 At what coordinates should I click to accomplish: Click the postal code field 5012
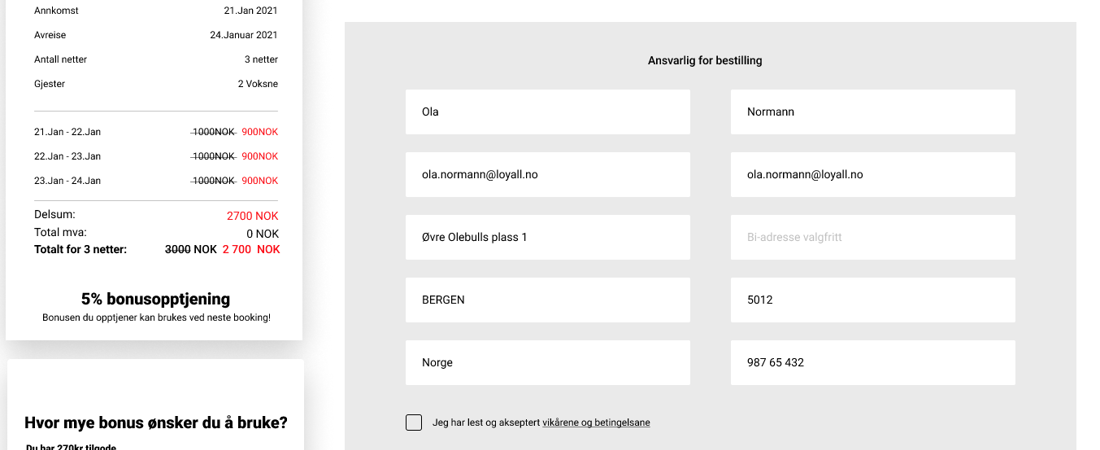pyautogui.click(x=872, y=300)
